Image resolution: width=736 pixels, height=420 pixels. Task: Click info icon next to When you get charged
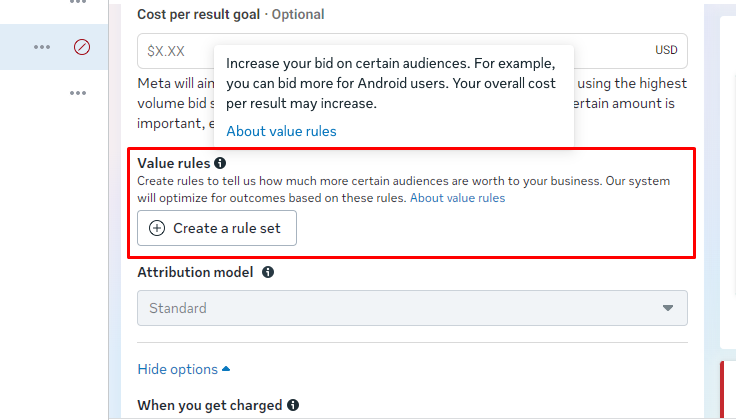(x=293, y=405)
